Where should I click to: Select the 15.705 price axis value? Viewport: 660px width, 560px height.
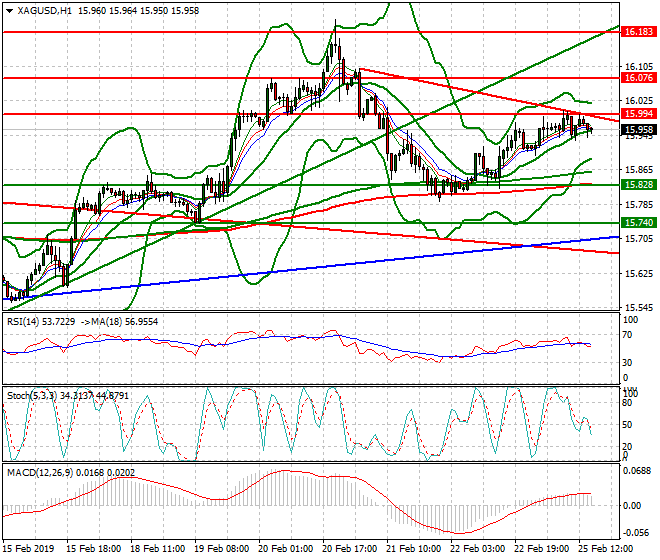639,239
